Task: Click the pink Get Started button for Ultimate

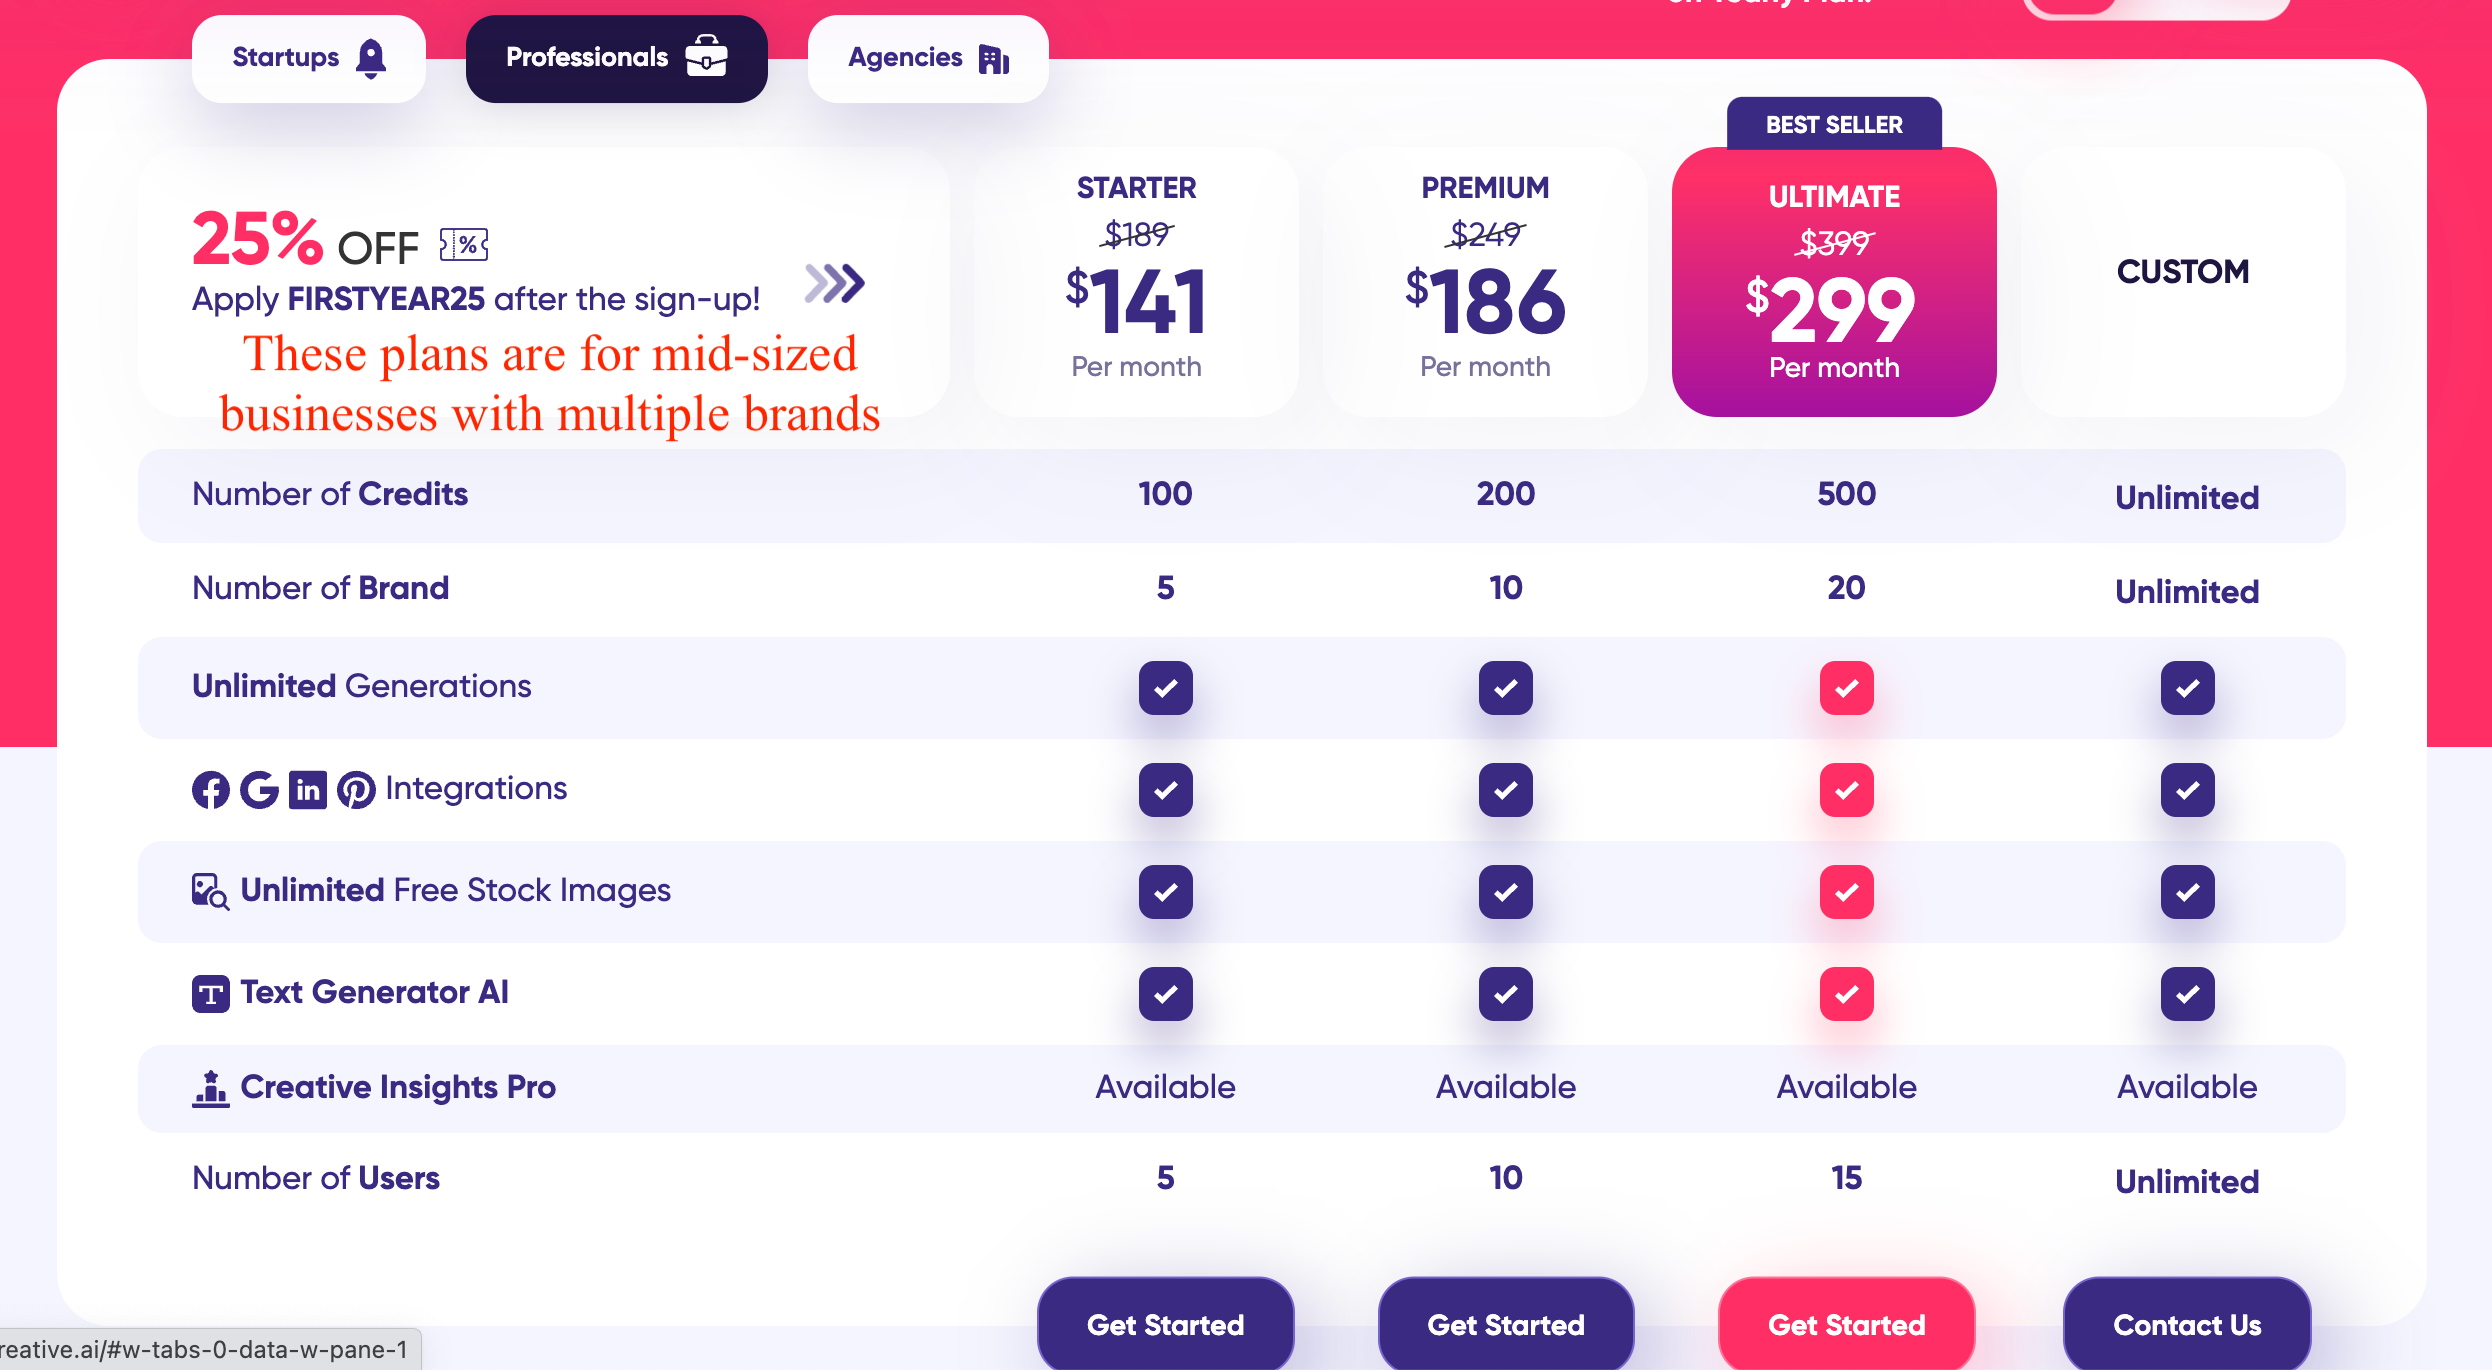Action: point(1846,1324)
